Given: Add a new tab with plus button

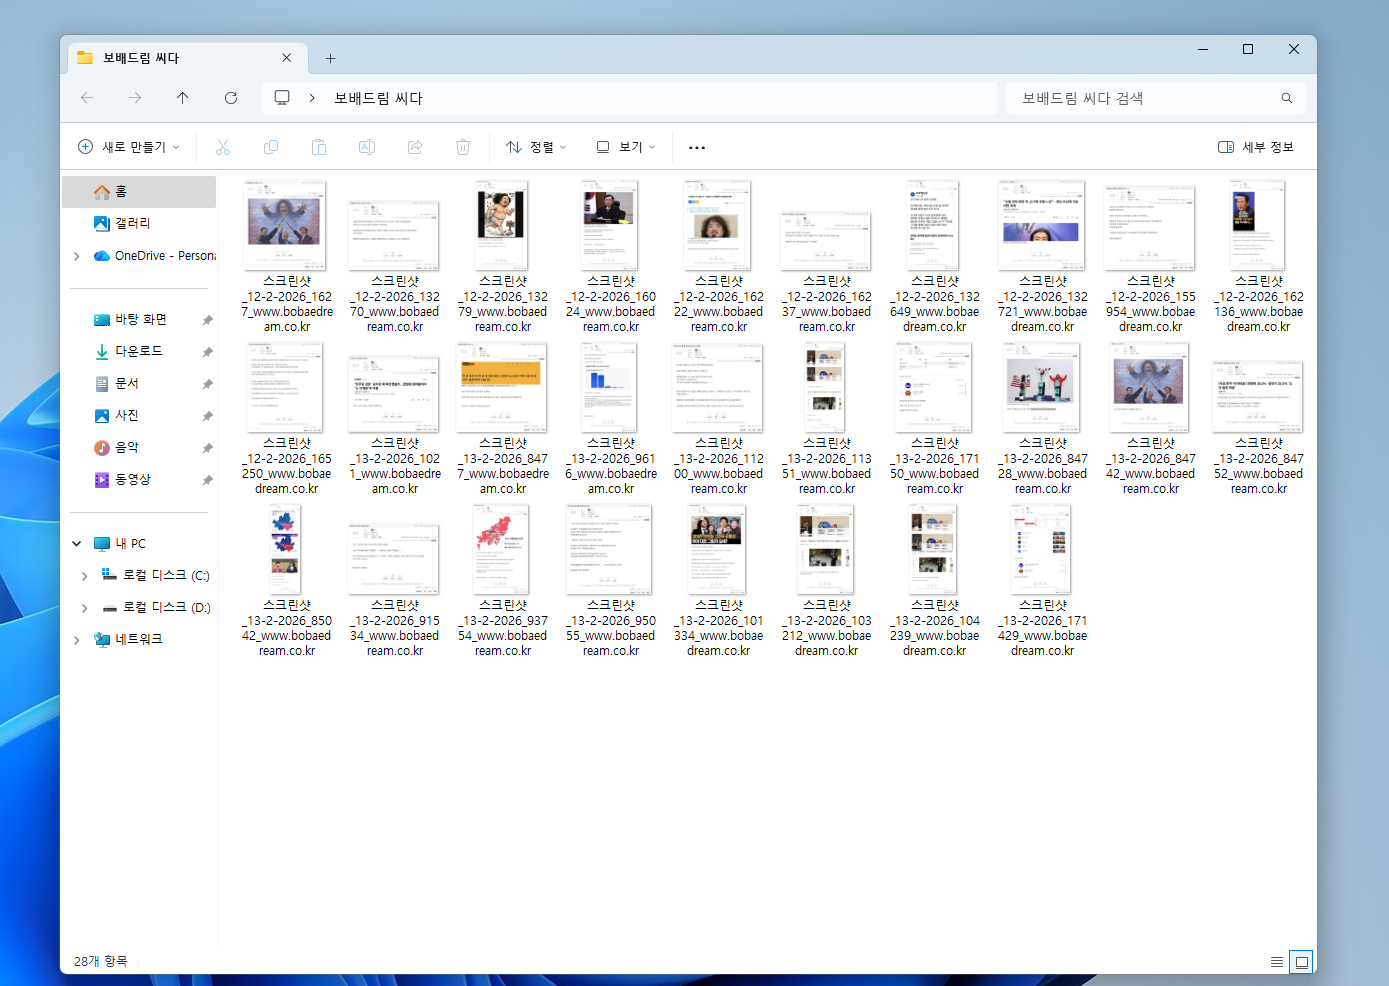Looking at the screenshot, I should click(x=330, y=58).
